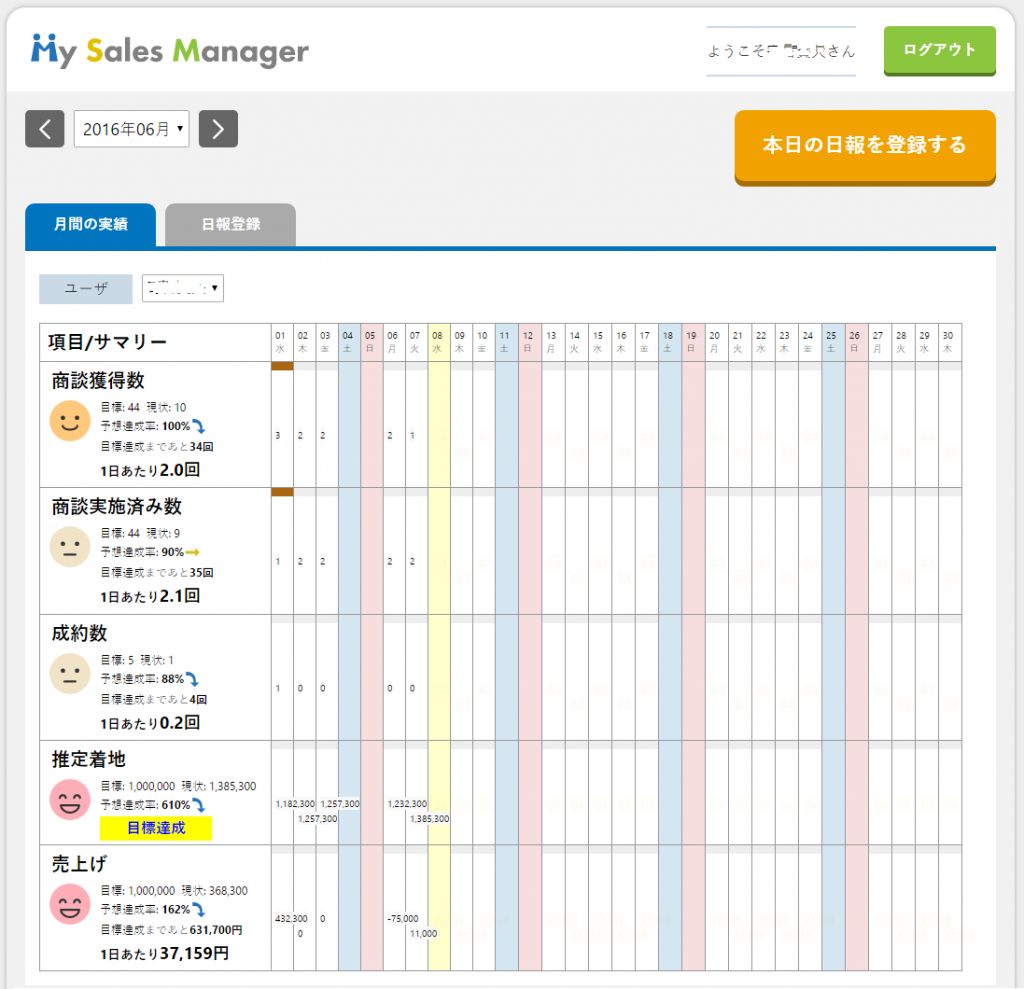Screen dimensions: 1024x989
Task: Select the smiley icon beside 商談獲得数
Action: [69, 421]
